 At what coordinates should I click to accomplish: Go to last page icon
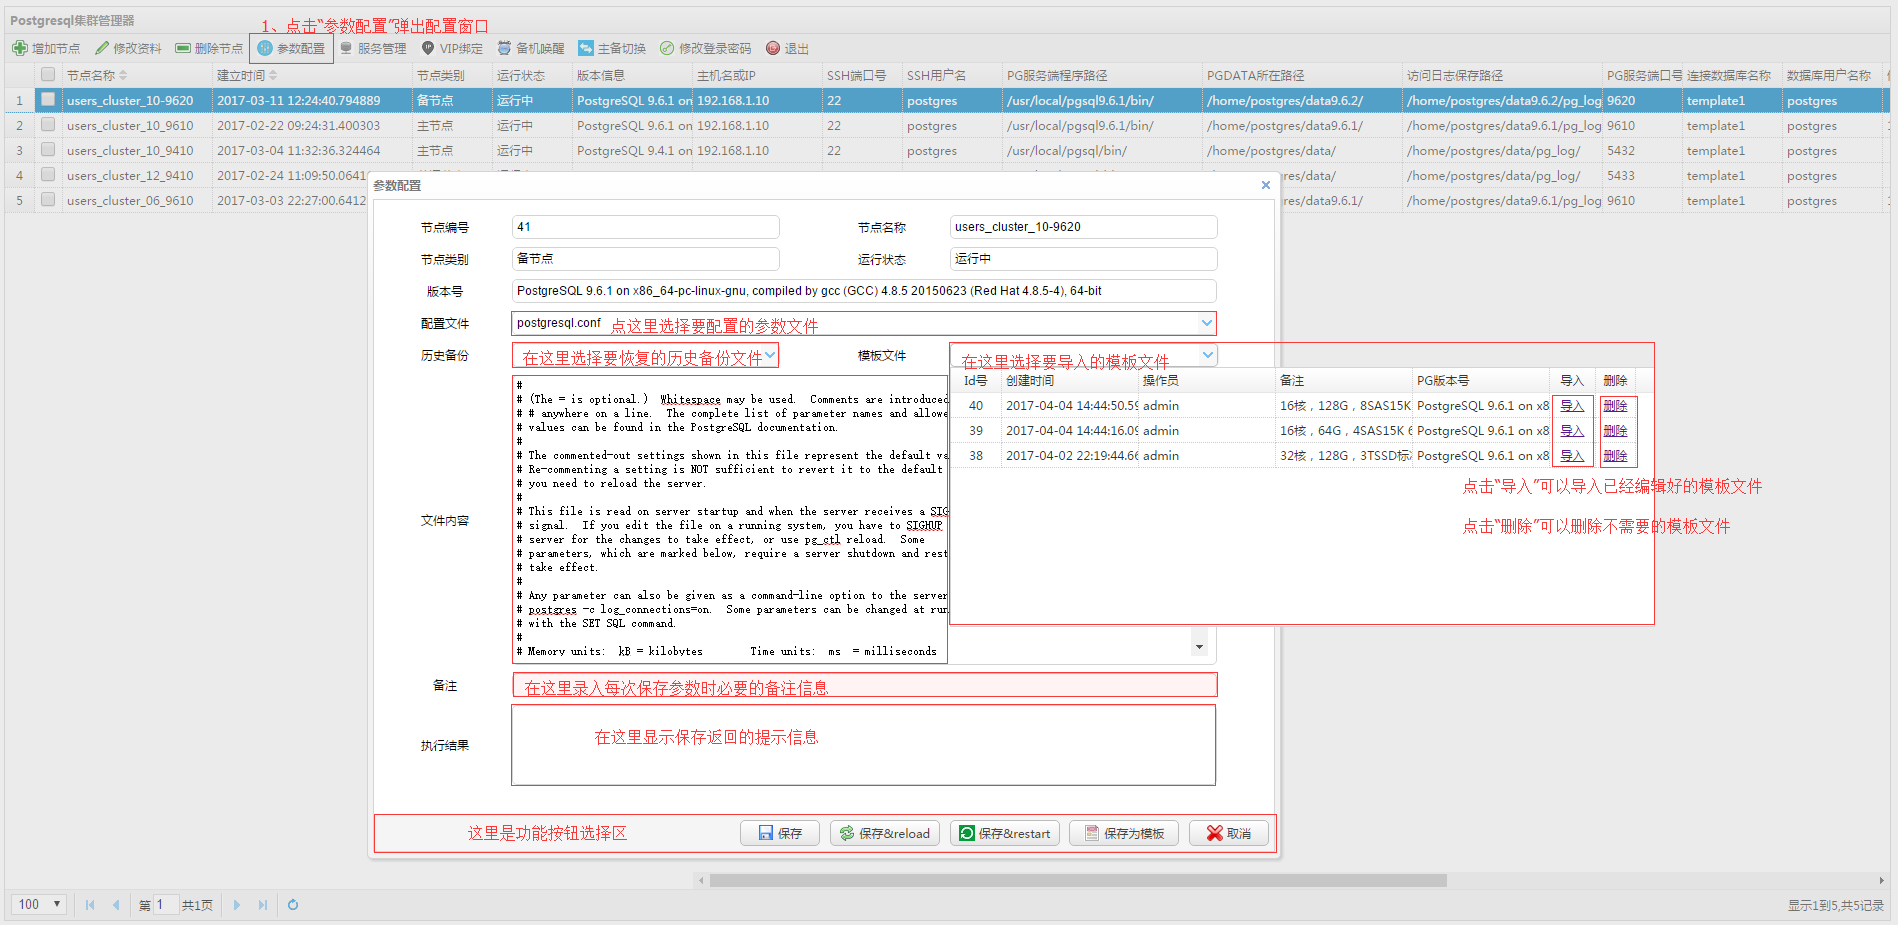(263, 905)
